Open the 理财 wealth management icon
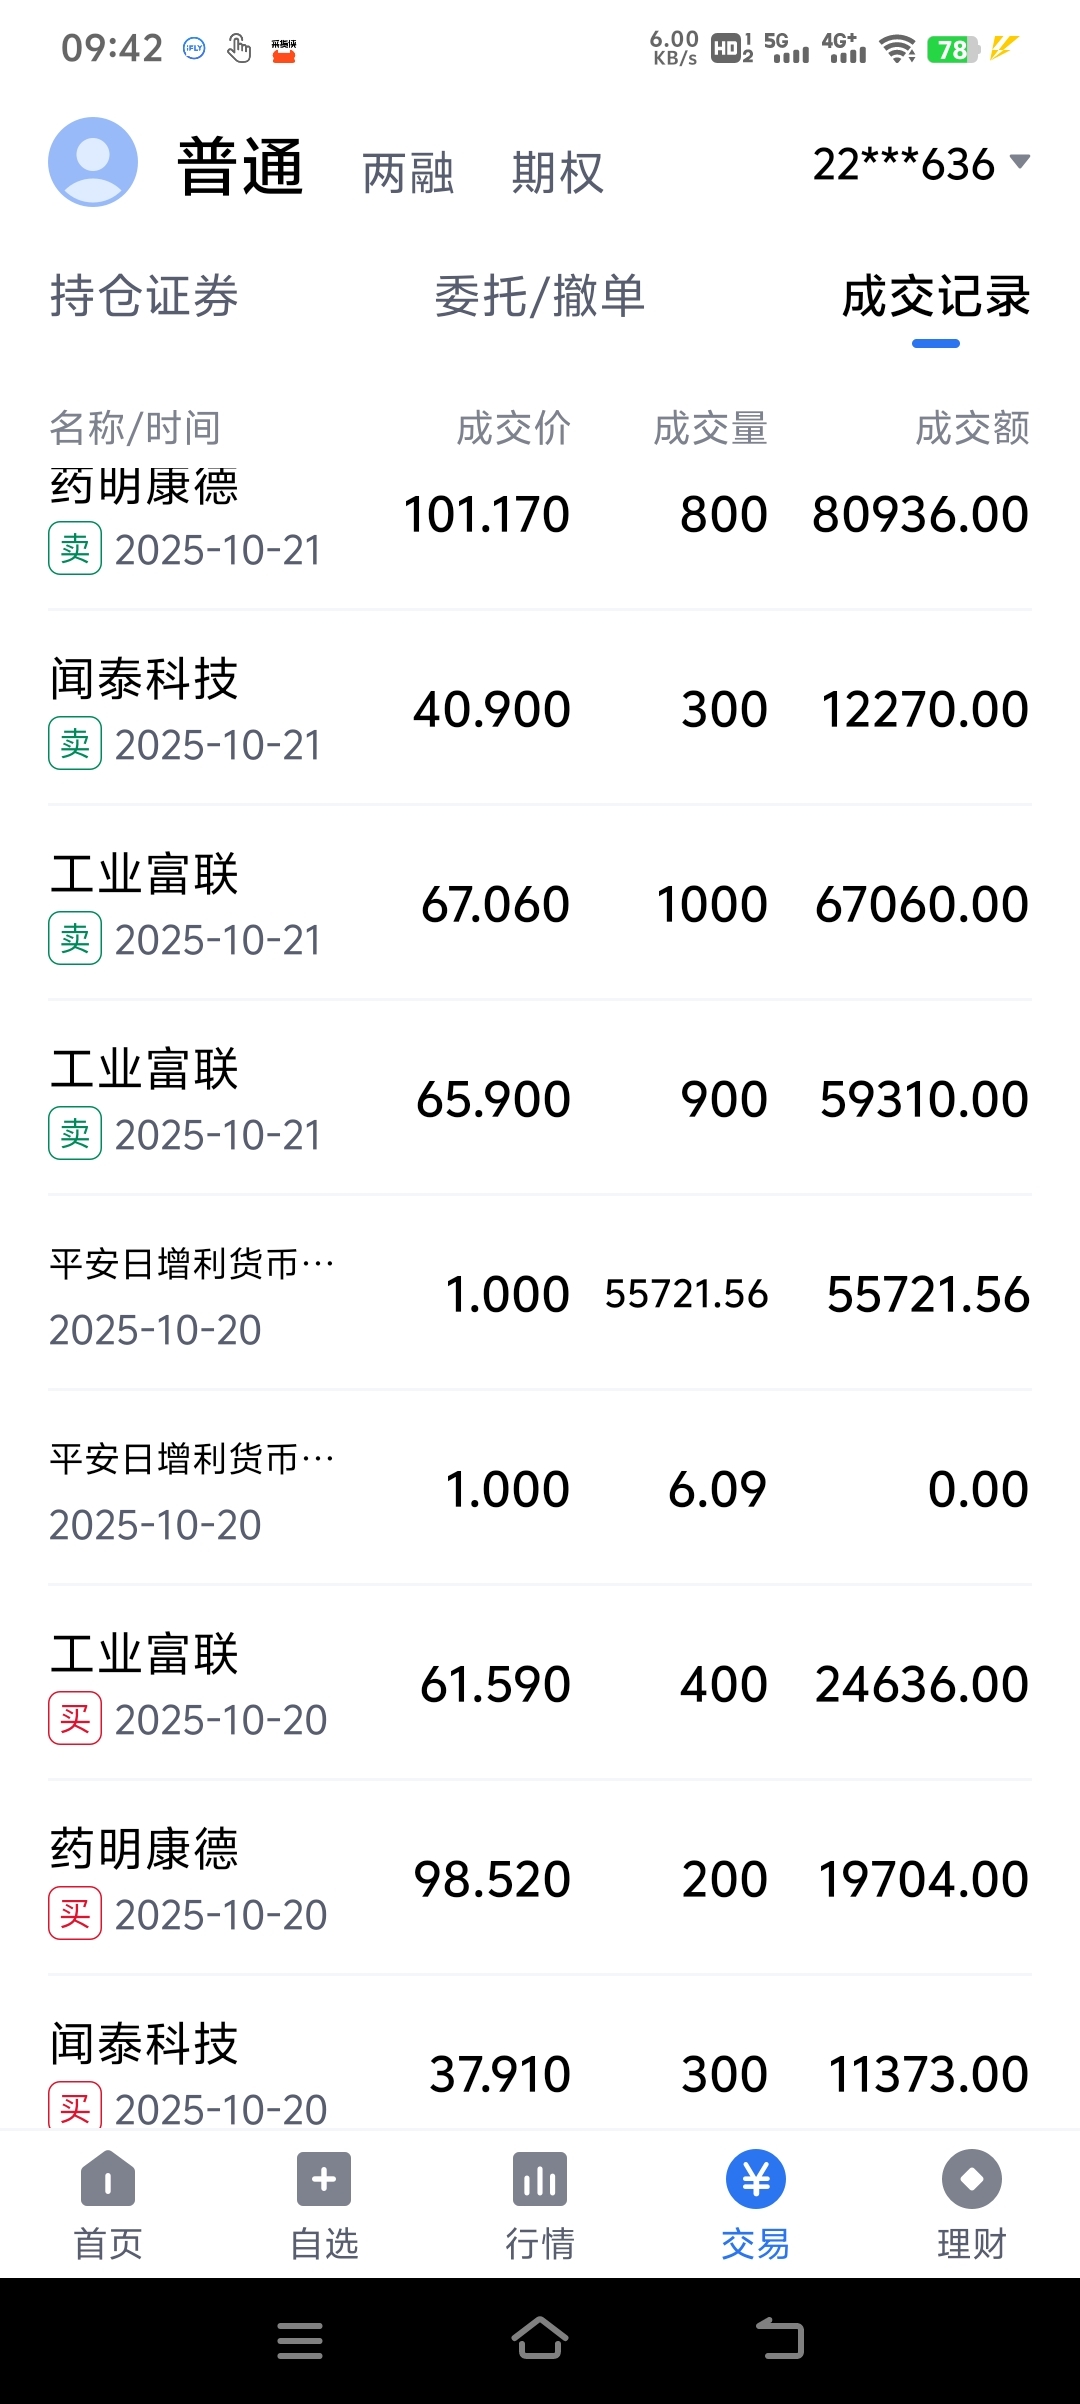Viewport: 1080px width, 2404px height. click(972, 2178)
